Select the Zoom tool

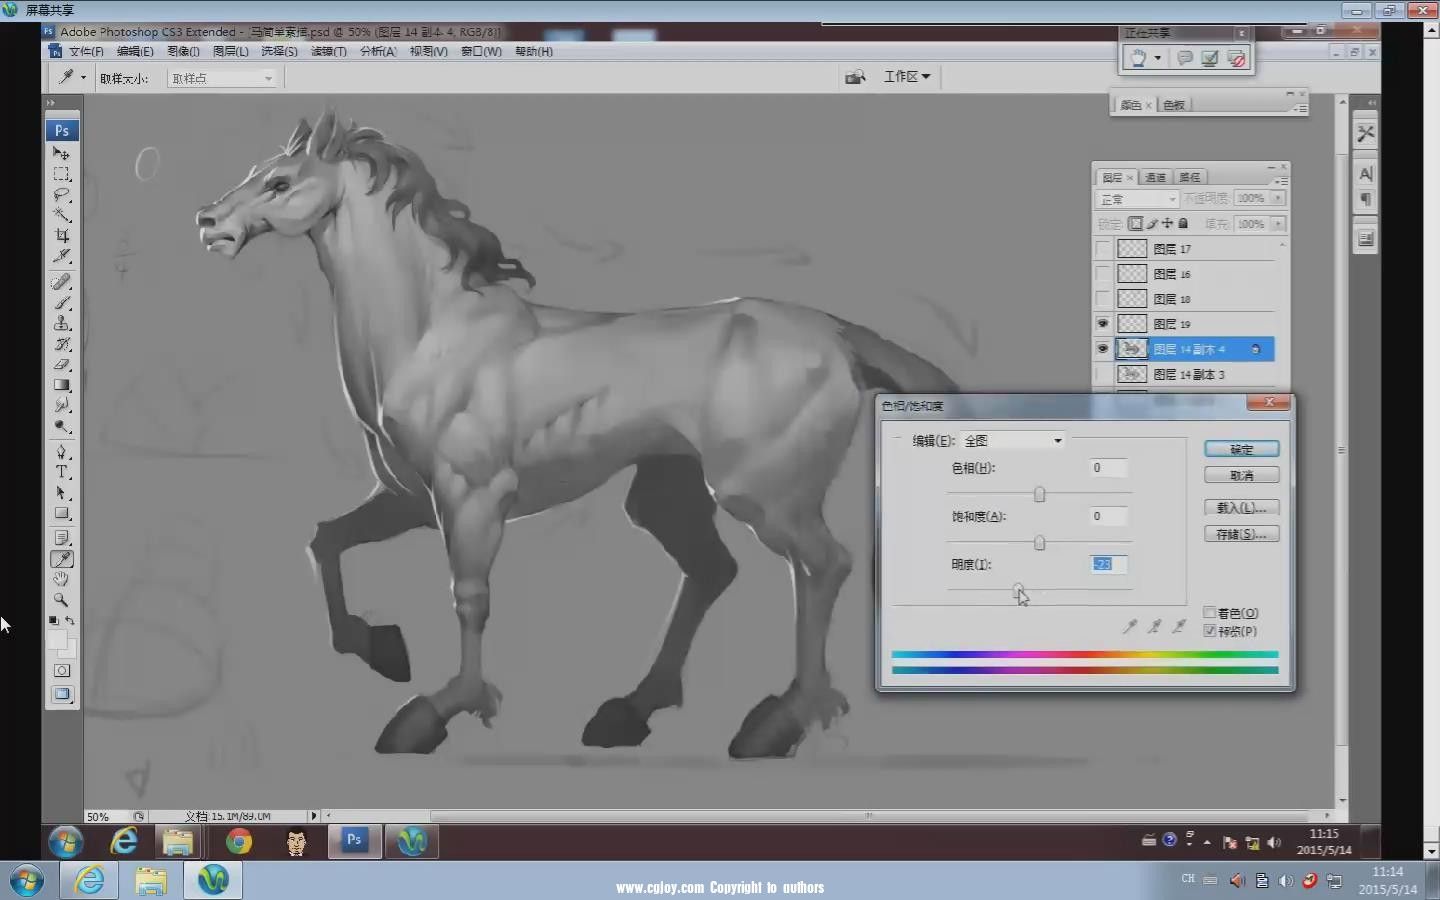61,600
